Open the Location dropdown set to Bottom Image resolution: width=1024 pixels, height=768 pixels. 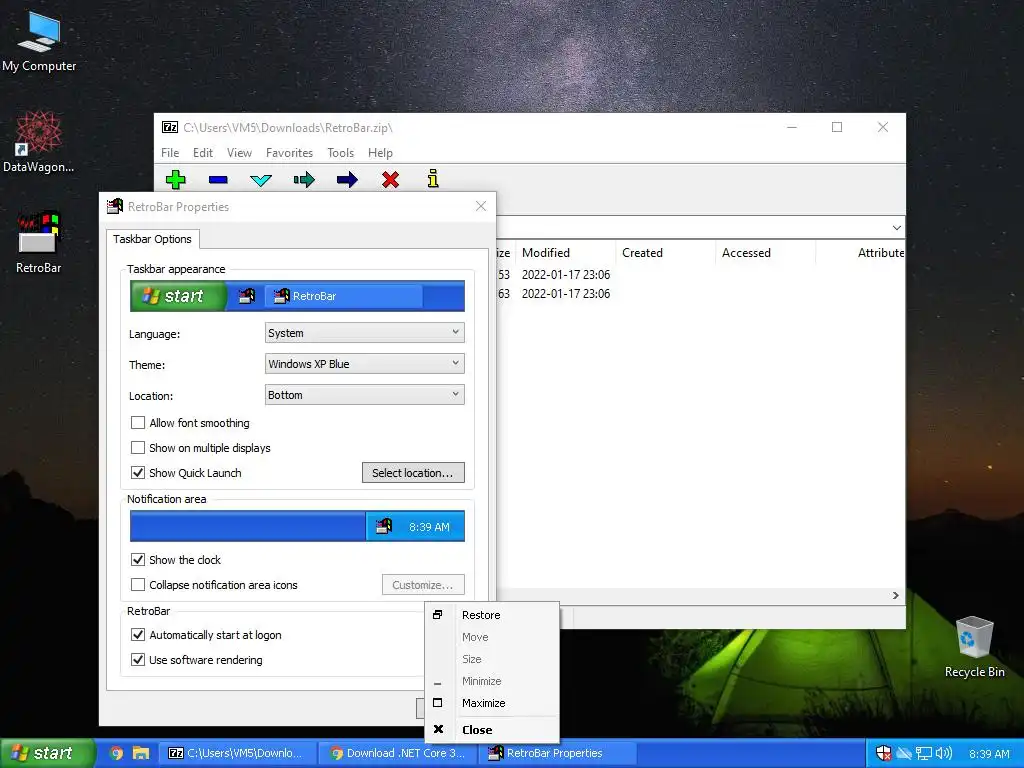click(x=364, y=395)
